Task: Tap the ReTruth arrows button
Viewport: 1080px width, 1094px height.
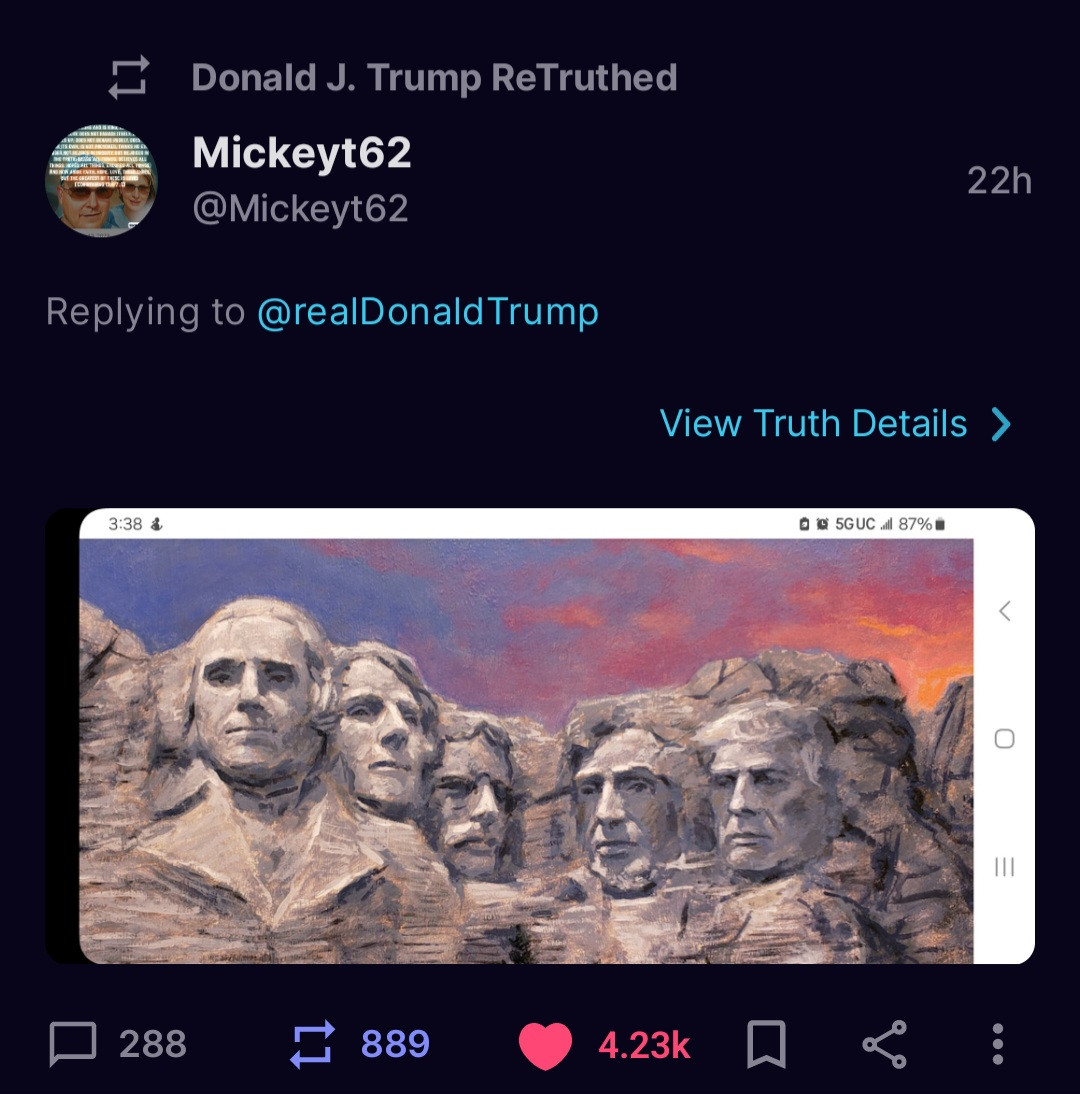Action: point(312,1045)
